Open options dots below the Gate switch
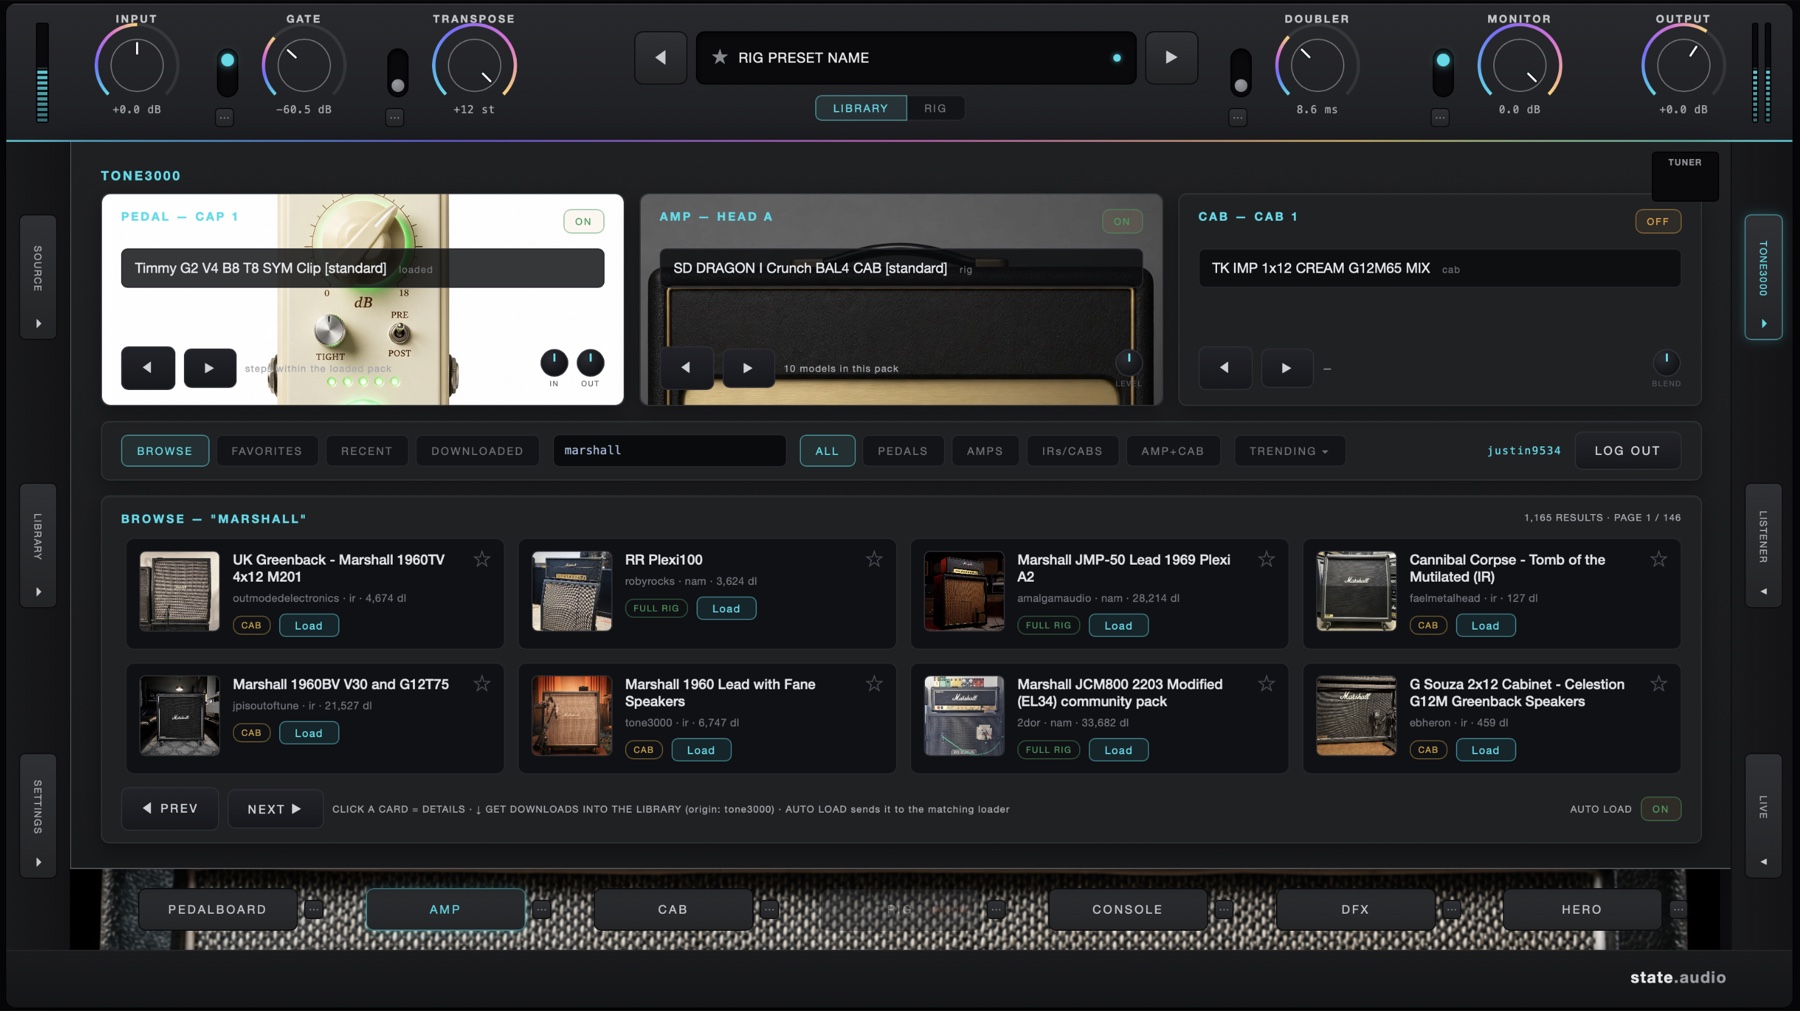Screen dimensions: 1800x1011 225,117
